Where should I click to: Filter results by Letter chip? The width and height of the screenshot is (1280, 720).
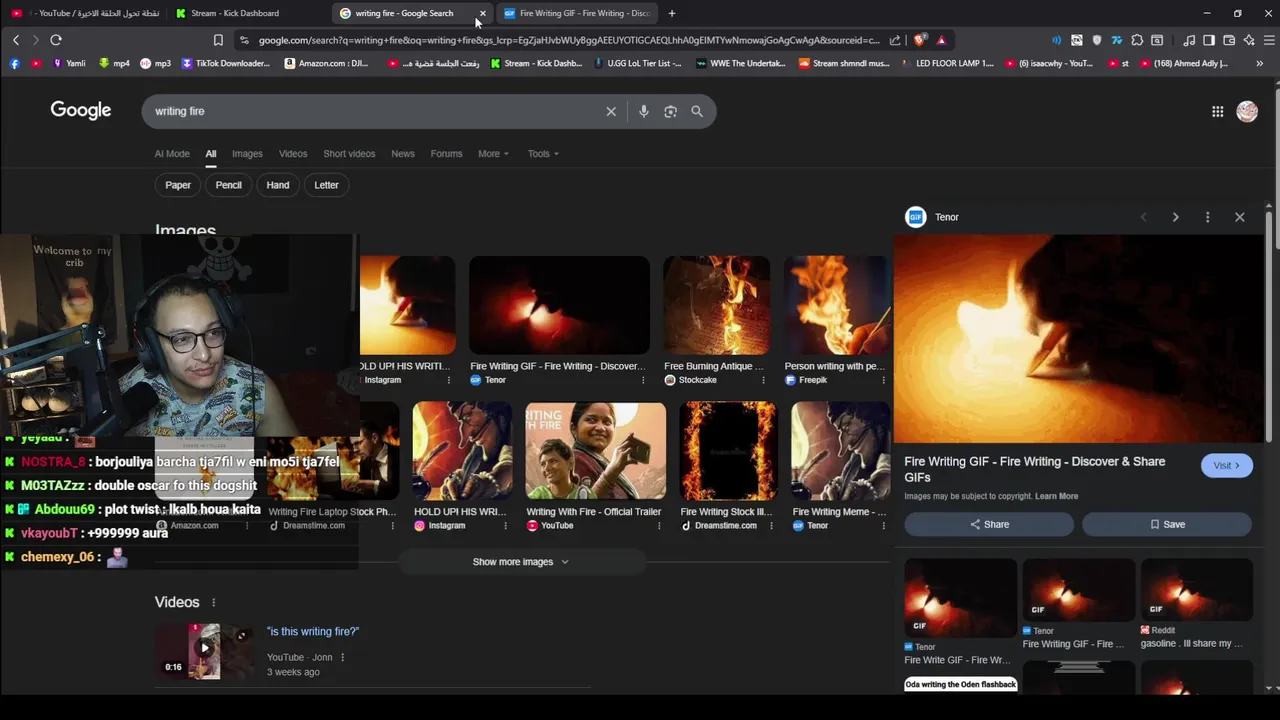click(x=326, y=185)
